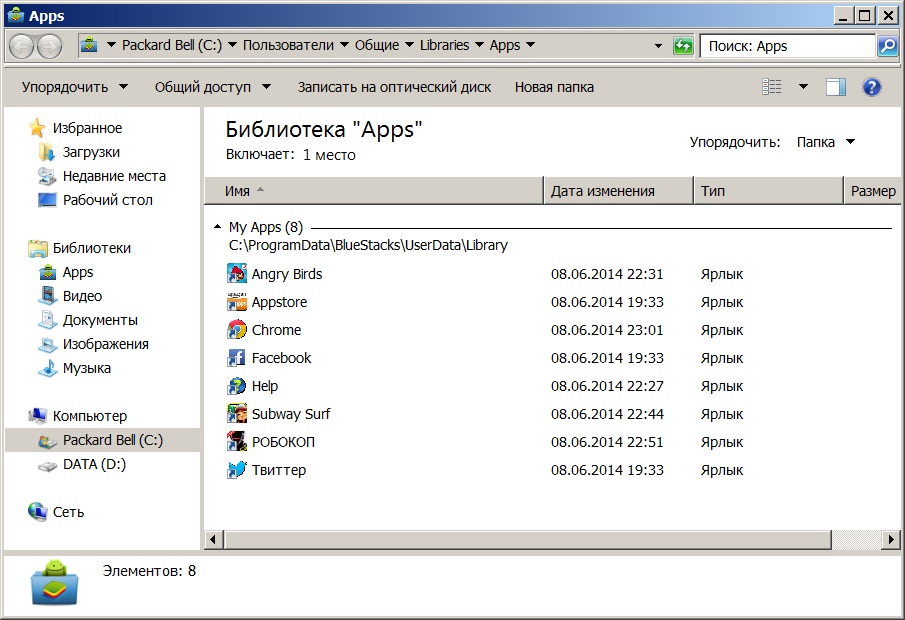Click the horizontal scrollbar thumb
The width and height of the screenshot is (905, 620).
click(x=528, y=540)
